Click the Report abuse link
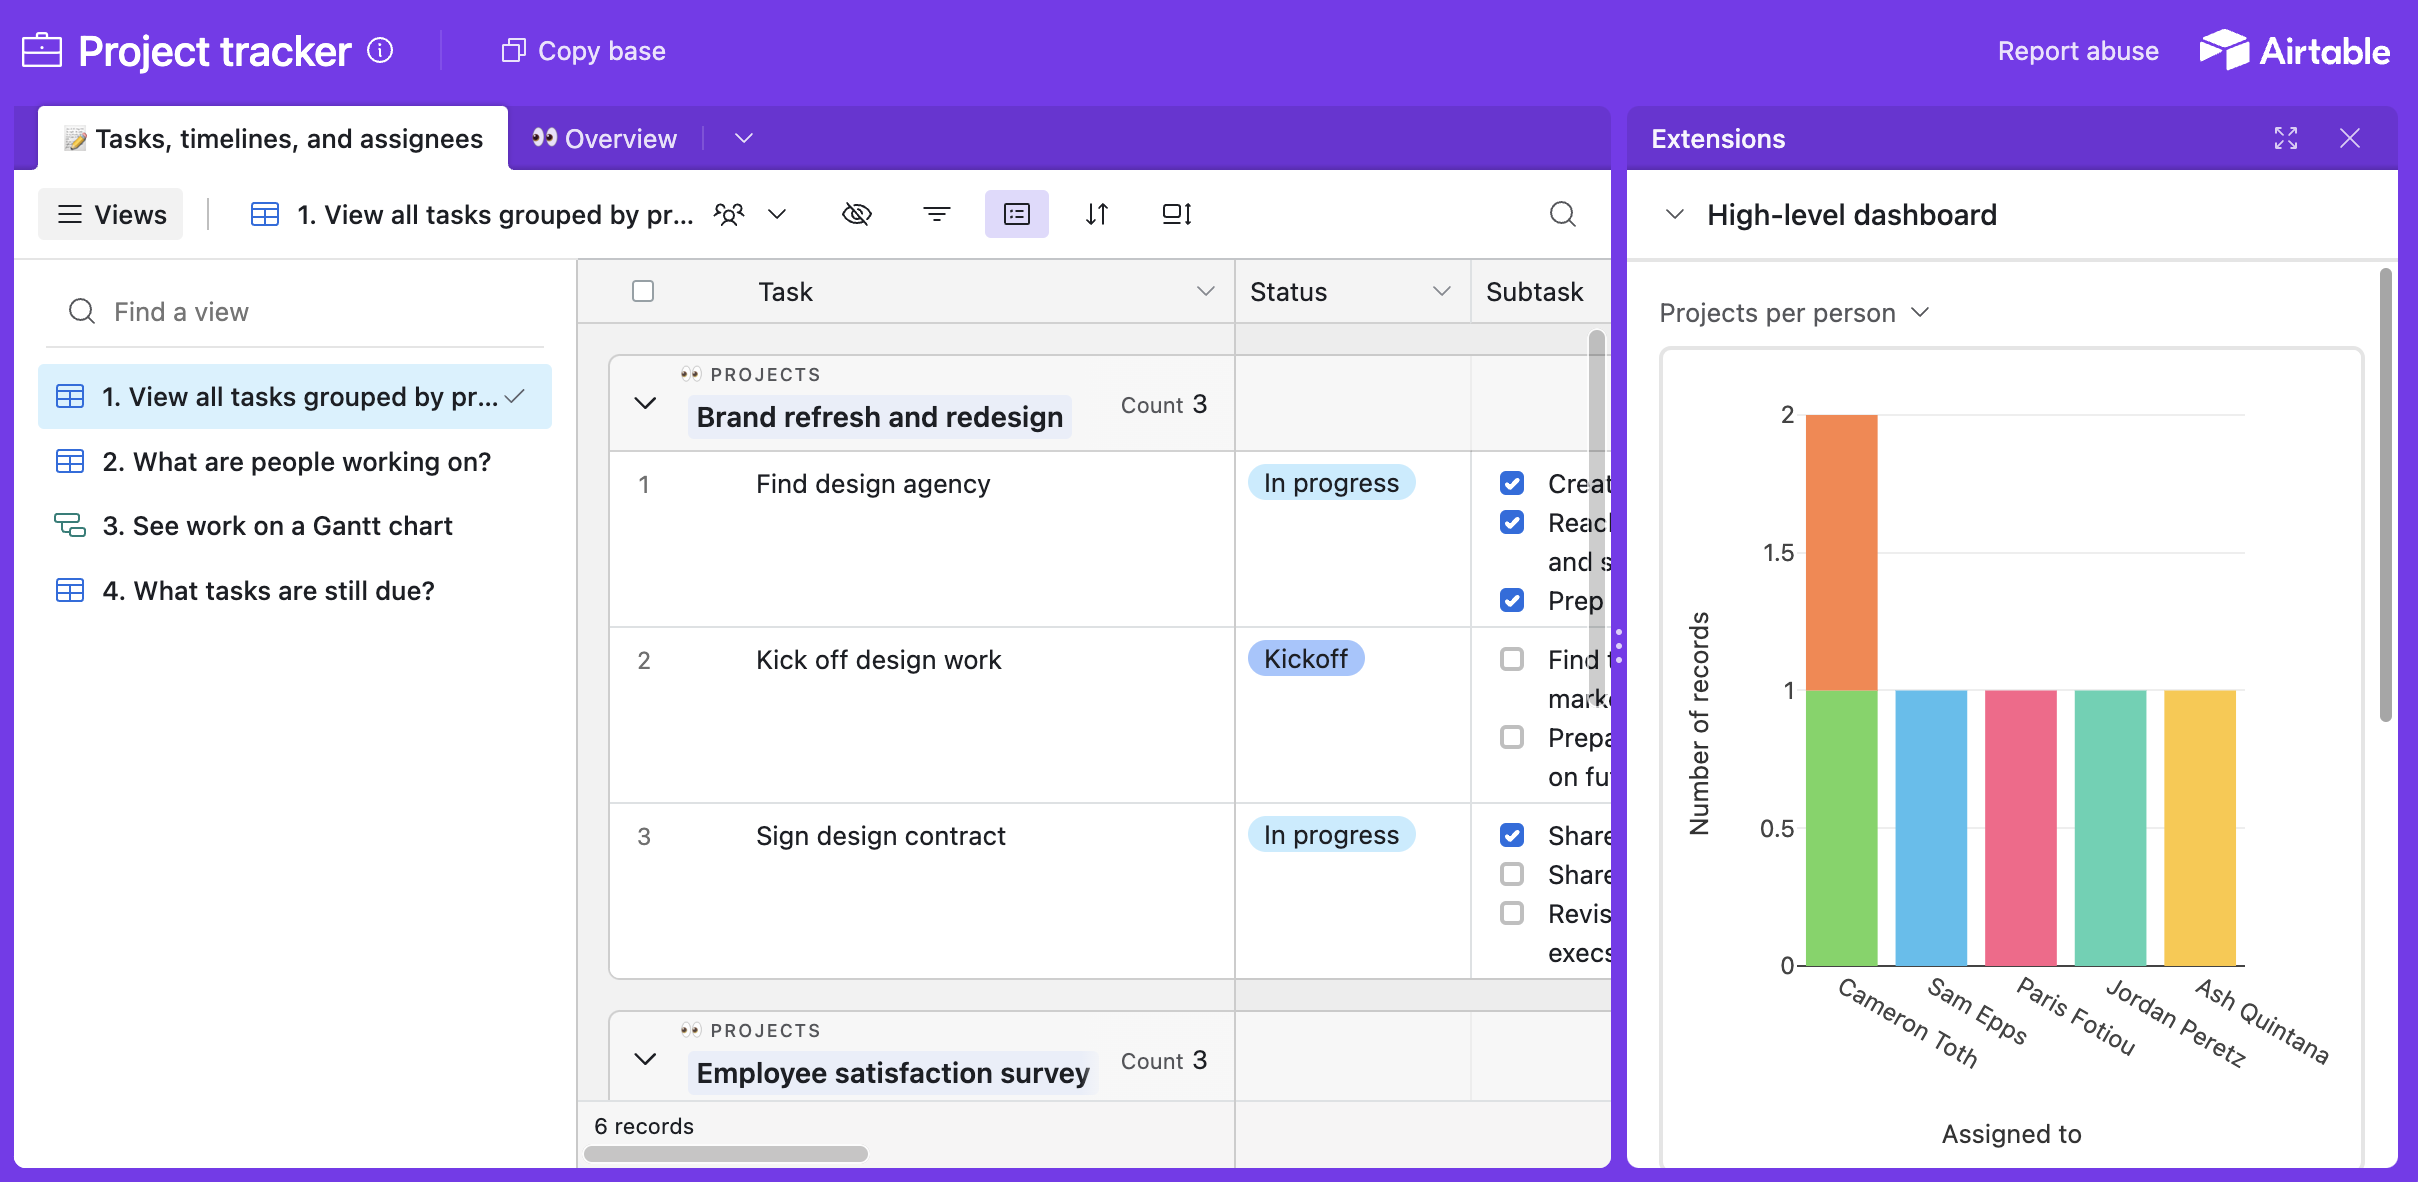2418x1182 pixels. pos(2077,51)
